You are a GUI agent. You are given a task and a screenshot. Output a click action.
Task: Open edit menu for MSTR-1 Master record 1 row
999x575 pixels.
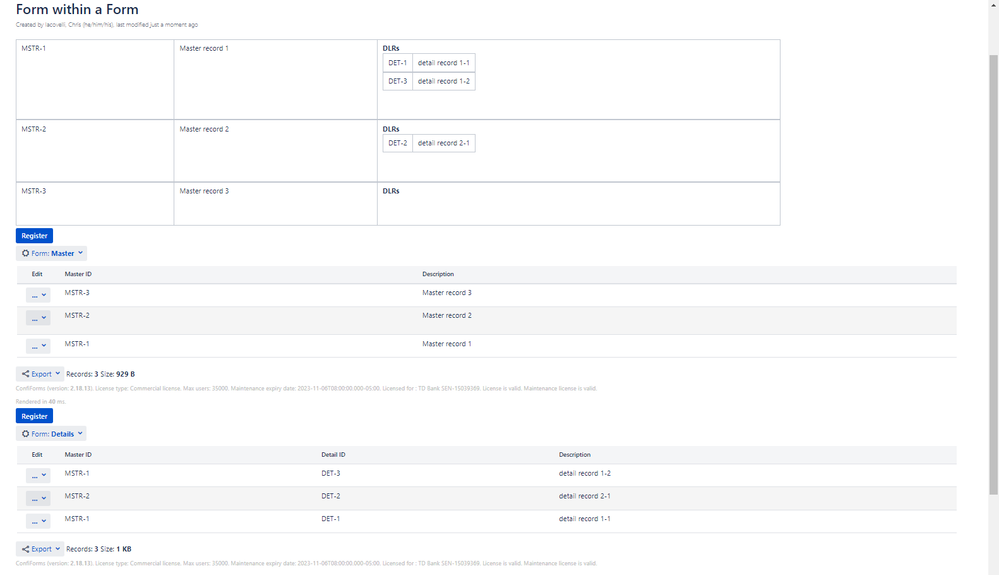click(x=38, y=346)
